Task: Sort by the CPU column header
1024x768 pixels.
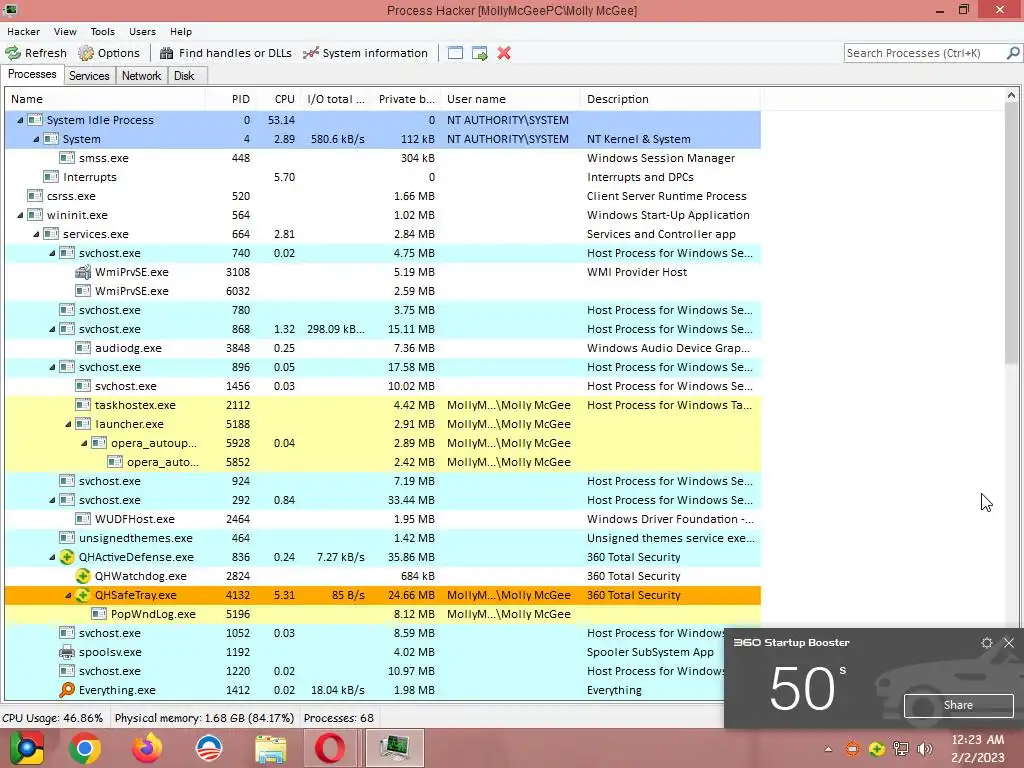Action: pos(279,99)
